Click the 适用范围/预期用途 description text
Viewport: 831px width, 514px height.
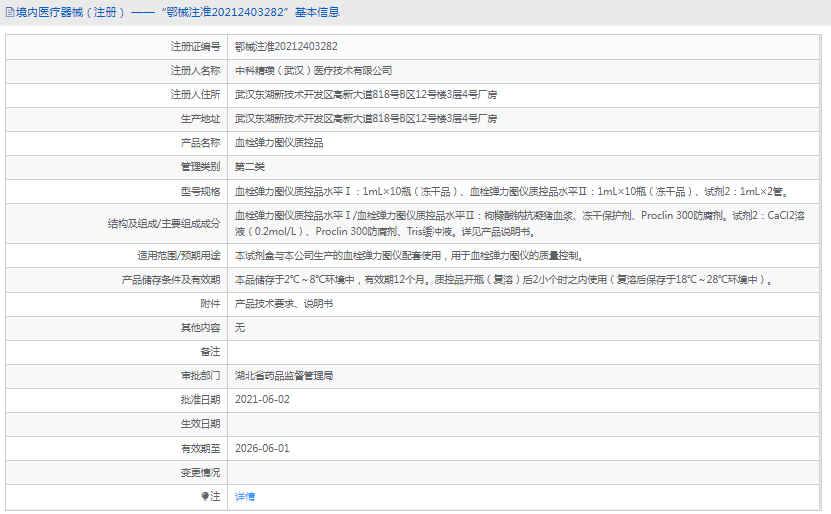pyautogui.click(x=409, y=255)
